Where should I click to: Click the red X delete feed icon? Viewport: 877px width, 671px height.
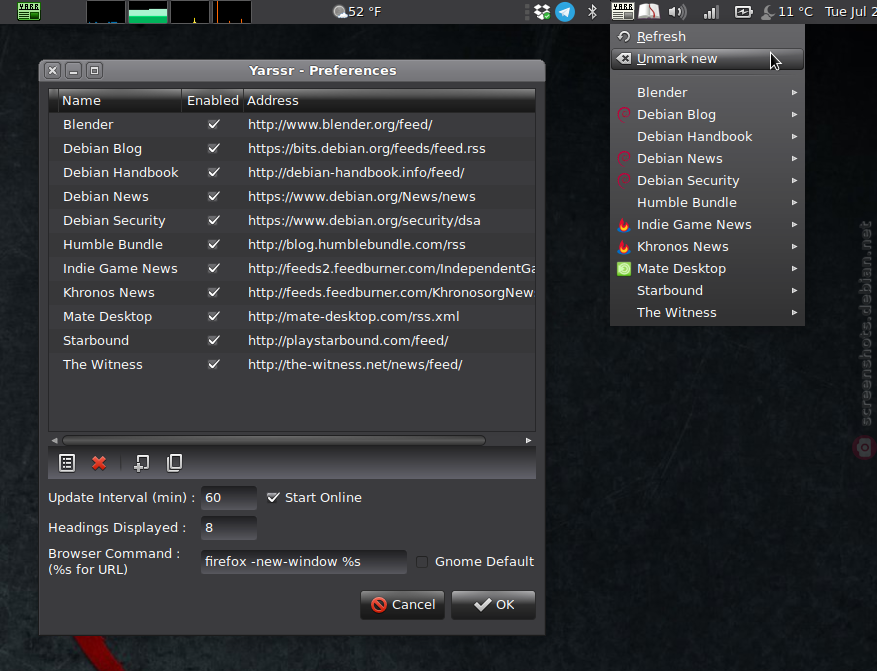pyautogui.click(x=99, y=463)
